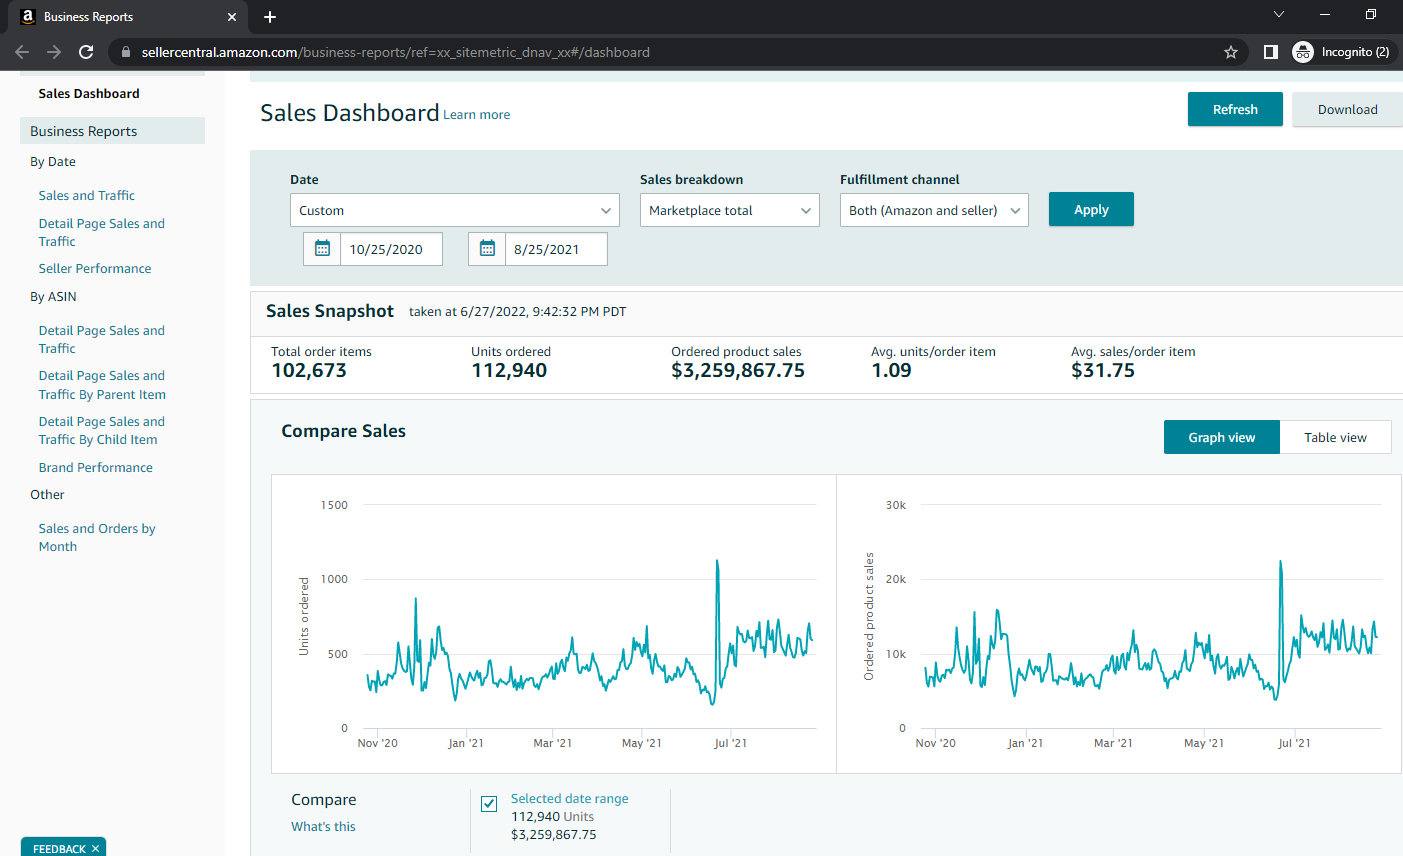Click the Learn more link
1403x856 pixels.
tap(477, 115)
